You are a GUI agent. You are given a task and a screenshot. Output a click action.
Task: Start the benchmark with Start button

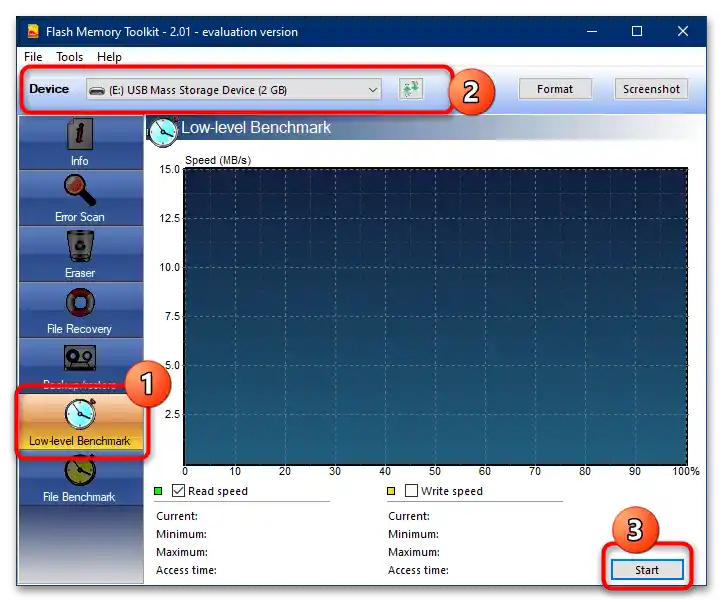pyautogui.click(x=647, y=570)
